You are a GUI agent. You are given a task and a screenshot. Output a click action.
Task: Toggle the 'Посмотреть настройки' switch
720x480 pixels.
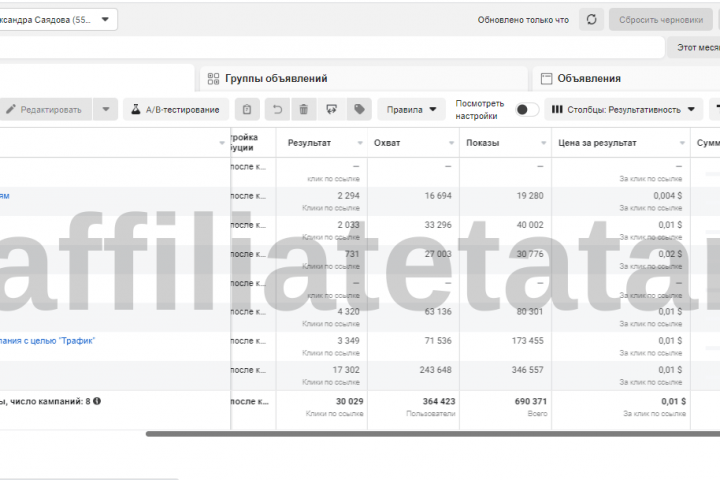click(x=527, y=110)
